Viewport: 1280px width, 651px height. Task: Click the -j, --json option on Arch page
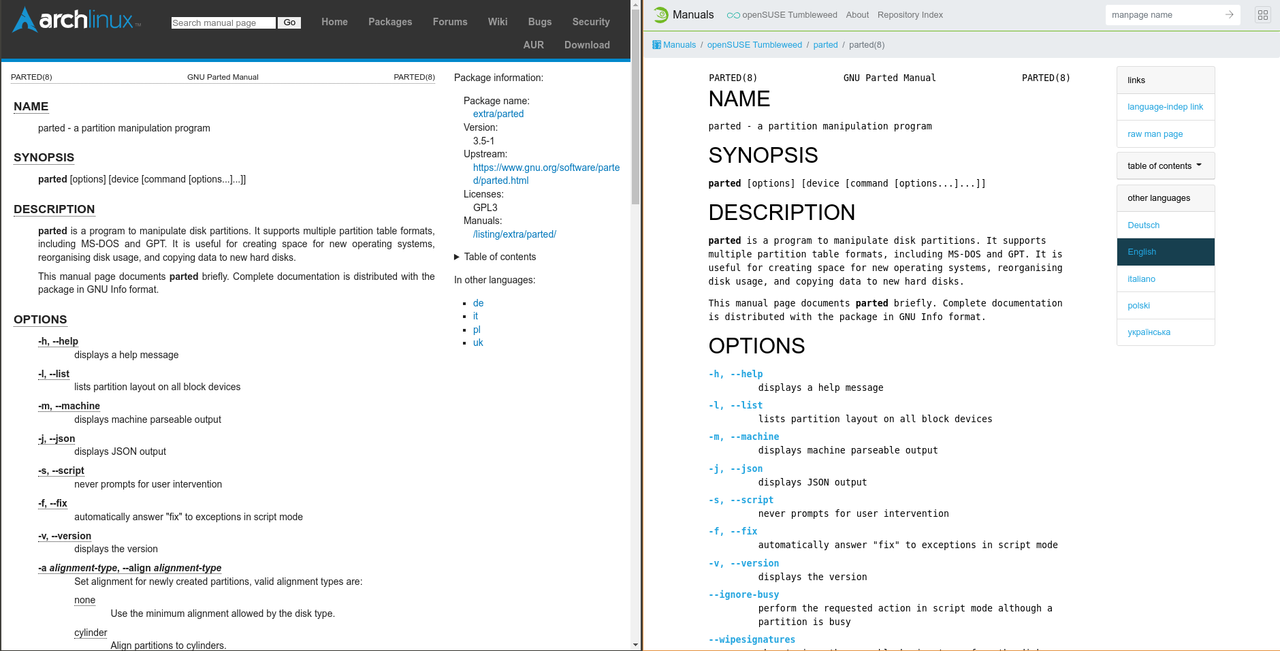(x=57, y=439)
